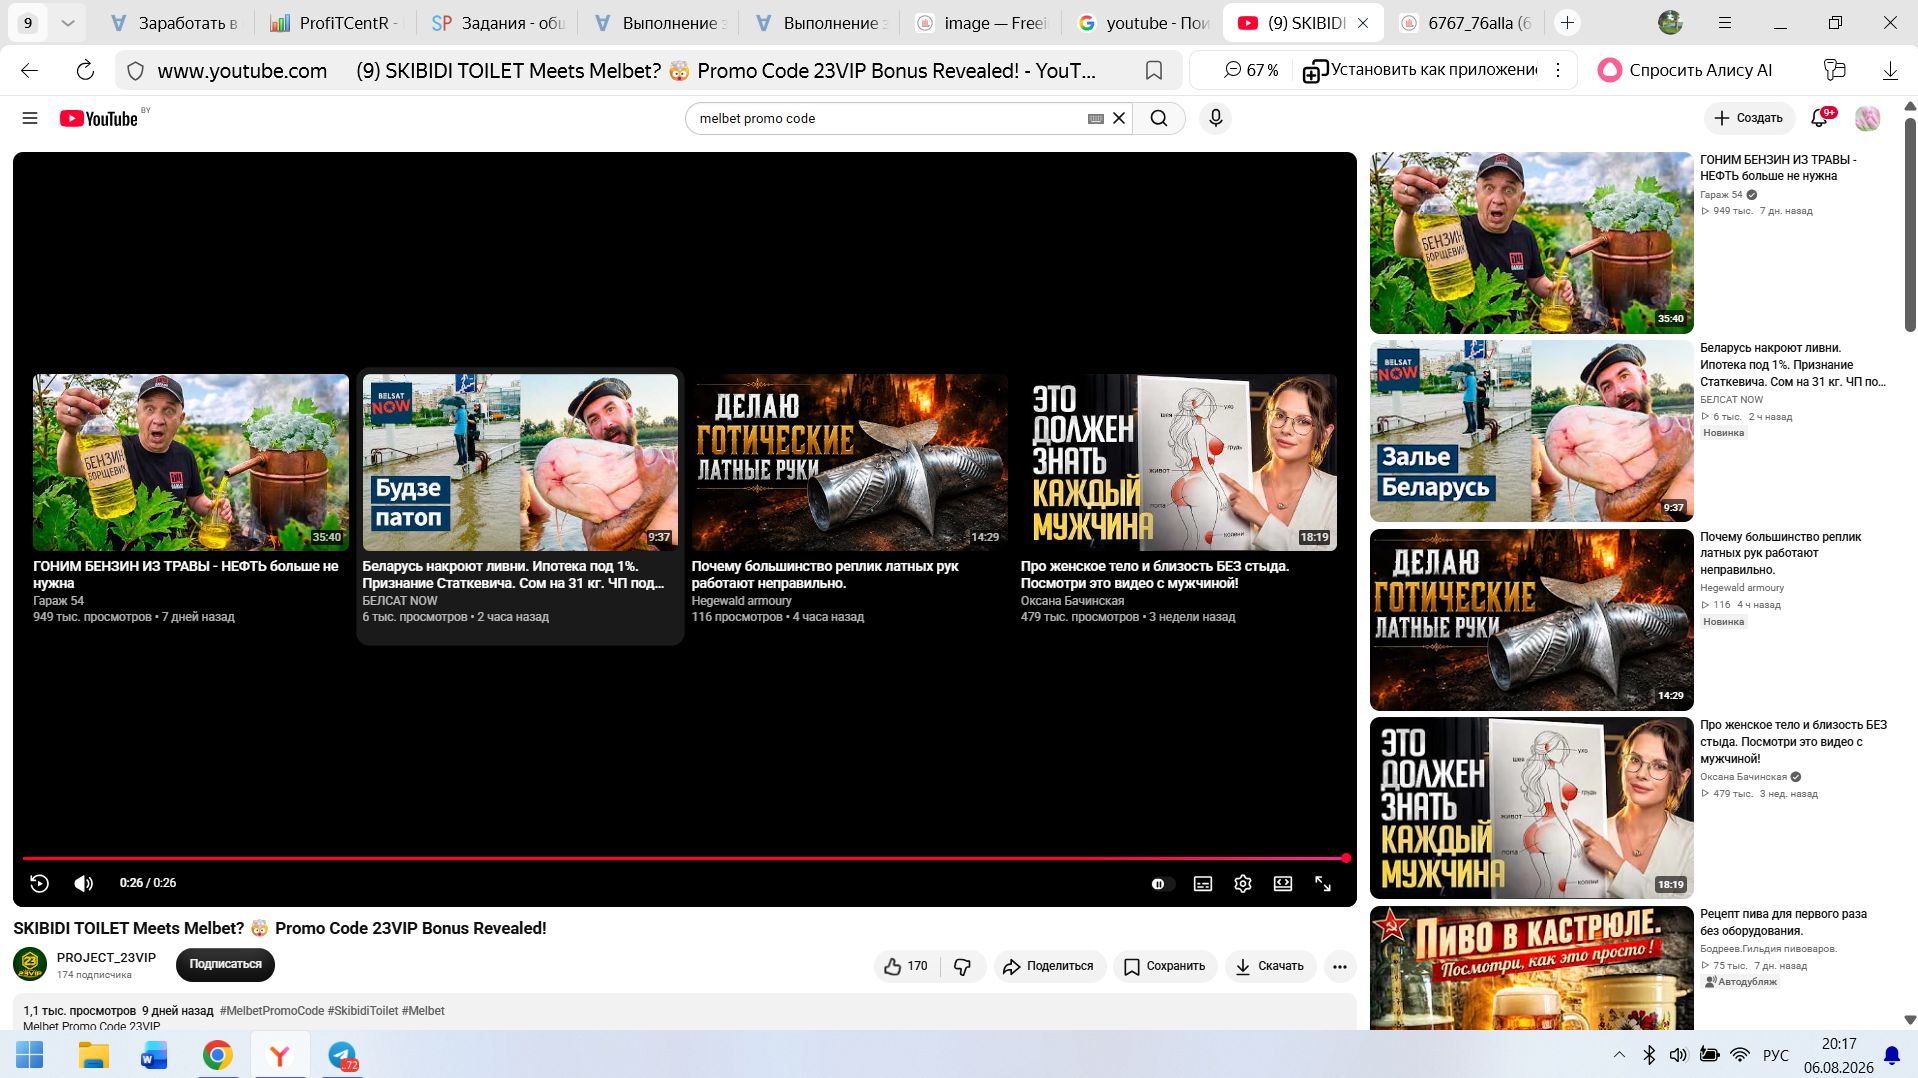Screen dimensions: 1918x1078
Task: Ask Алиса AI assistant
Action: point(1685,70)
